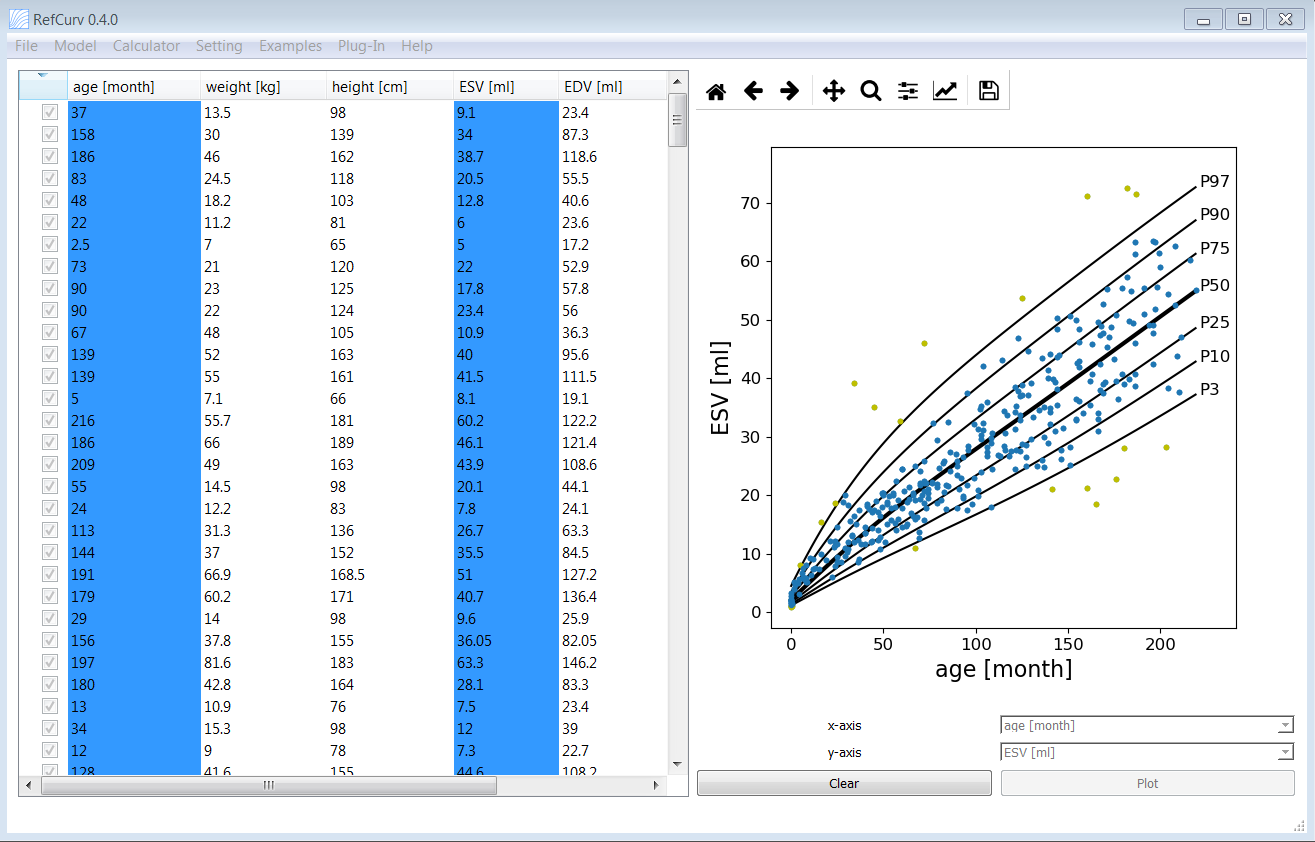The height and width of the screenshot is (842, 1315).
Task: Open the Plug-In menu
Action: coord(361,46)
